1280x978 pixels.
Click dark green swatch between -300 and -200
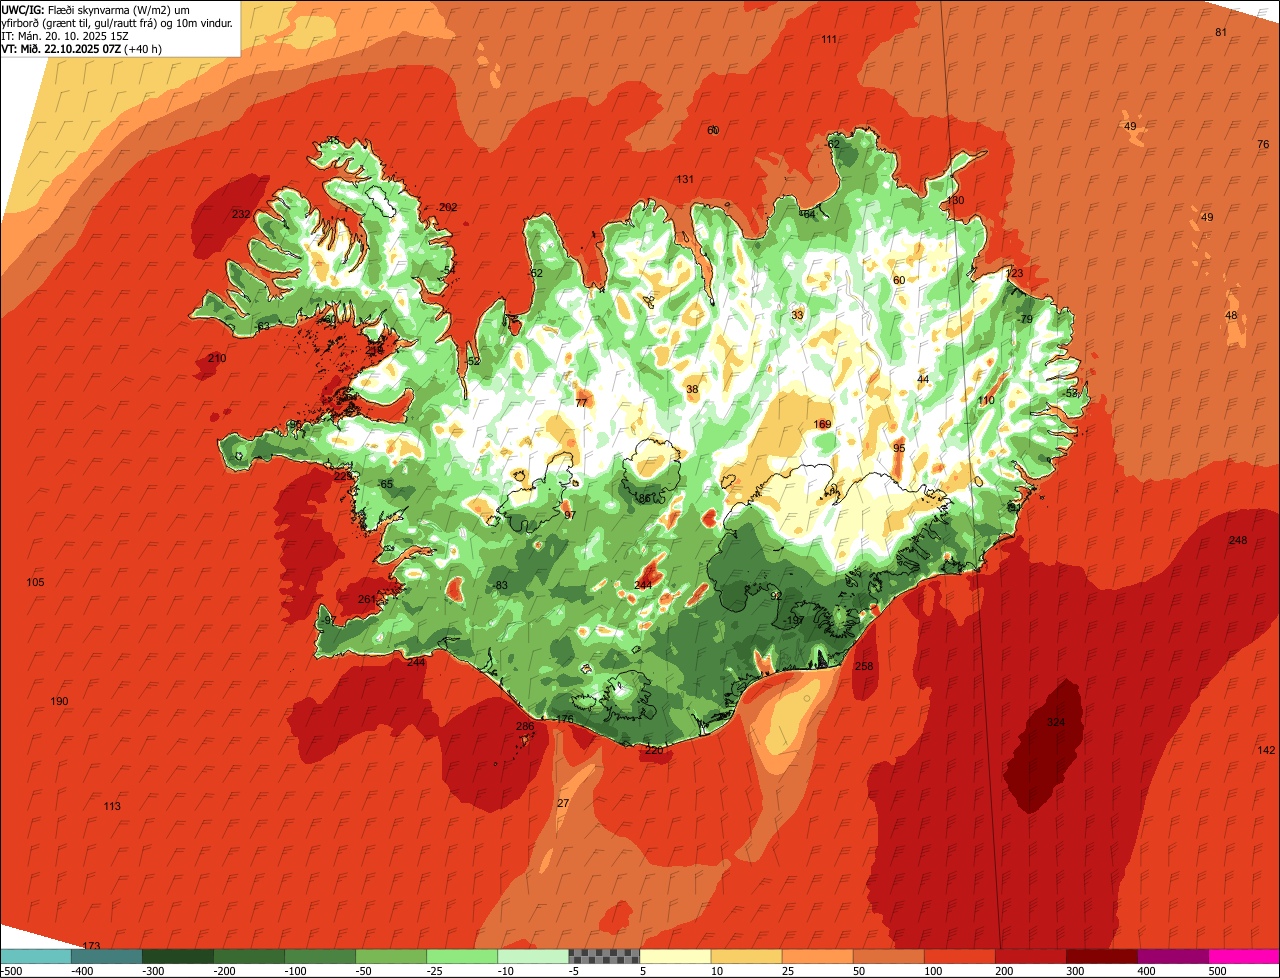[x=177, y=955]
